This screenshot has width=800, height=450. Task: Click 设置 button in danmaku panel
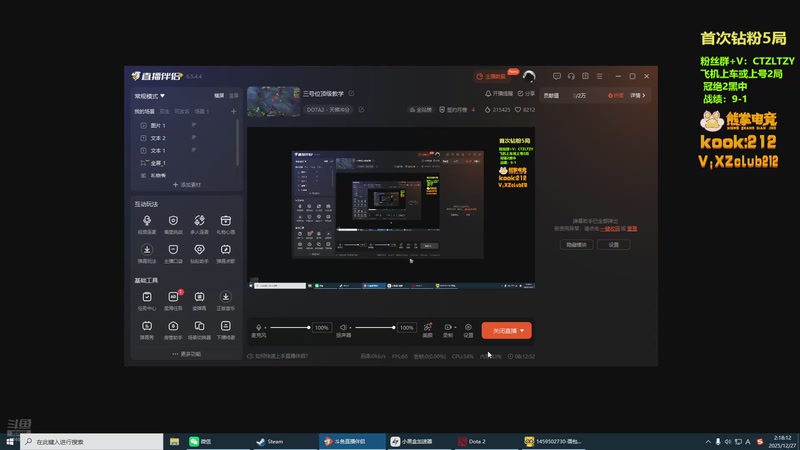[x=614, y=245]
